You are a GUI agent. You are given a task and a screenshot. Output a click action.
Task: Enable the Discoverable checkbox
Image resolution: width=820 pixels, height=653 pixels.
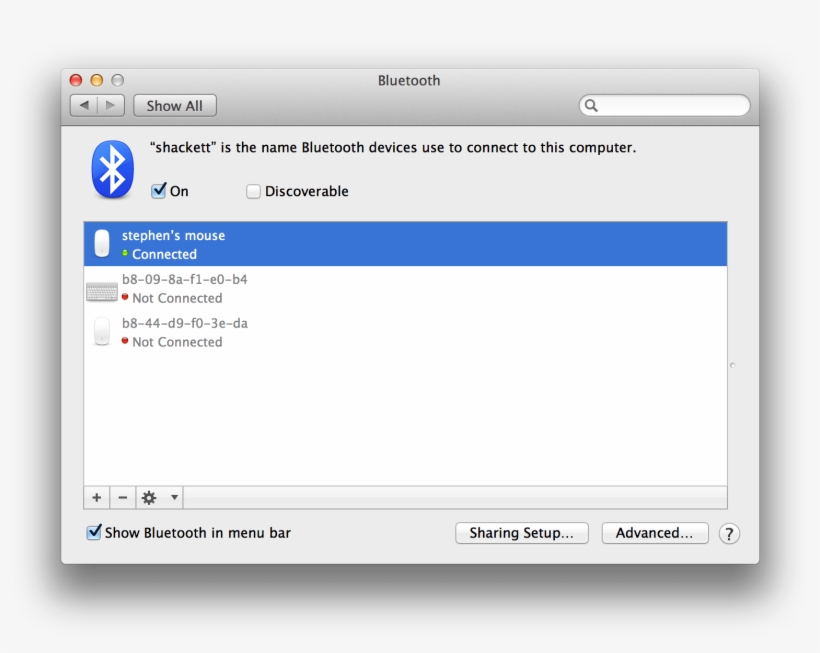[x=253, y=190]
